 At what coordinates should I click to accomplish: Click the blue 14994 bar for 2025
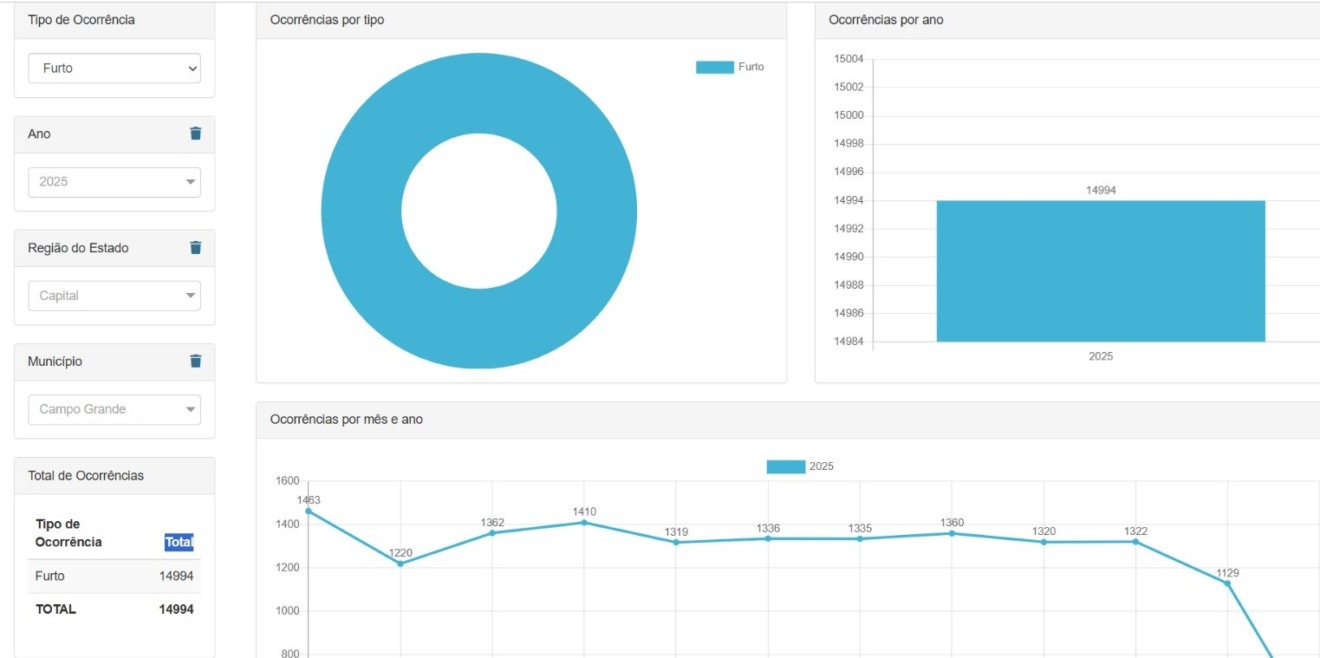click(x=1100, y=271)
